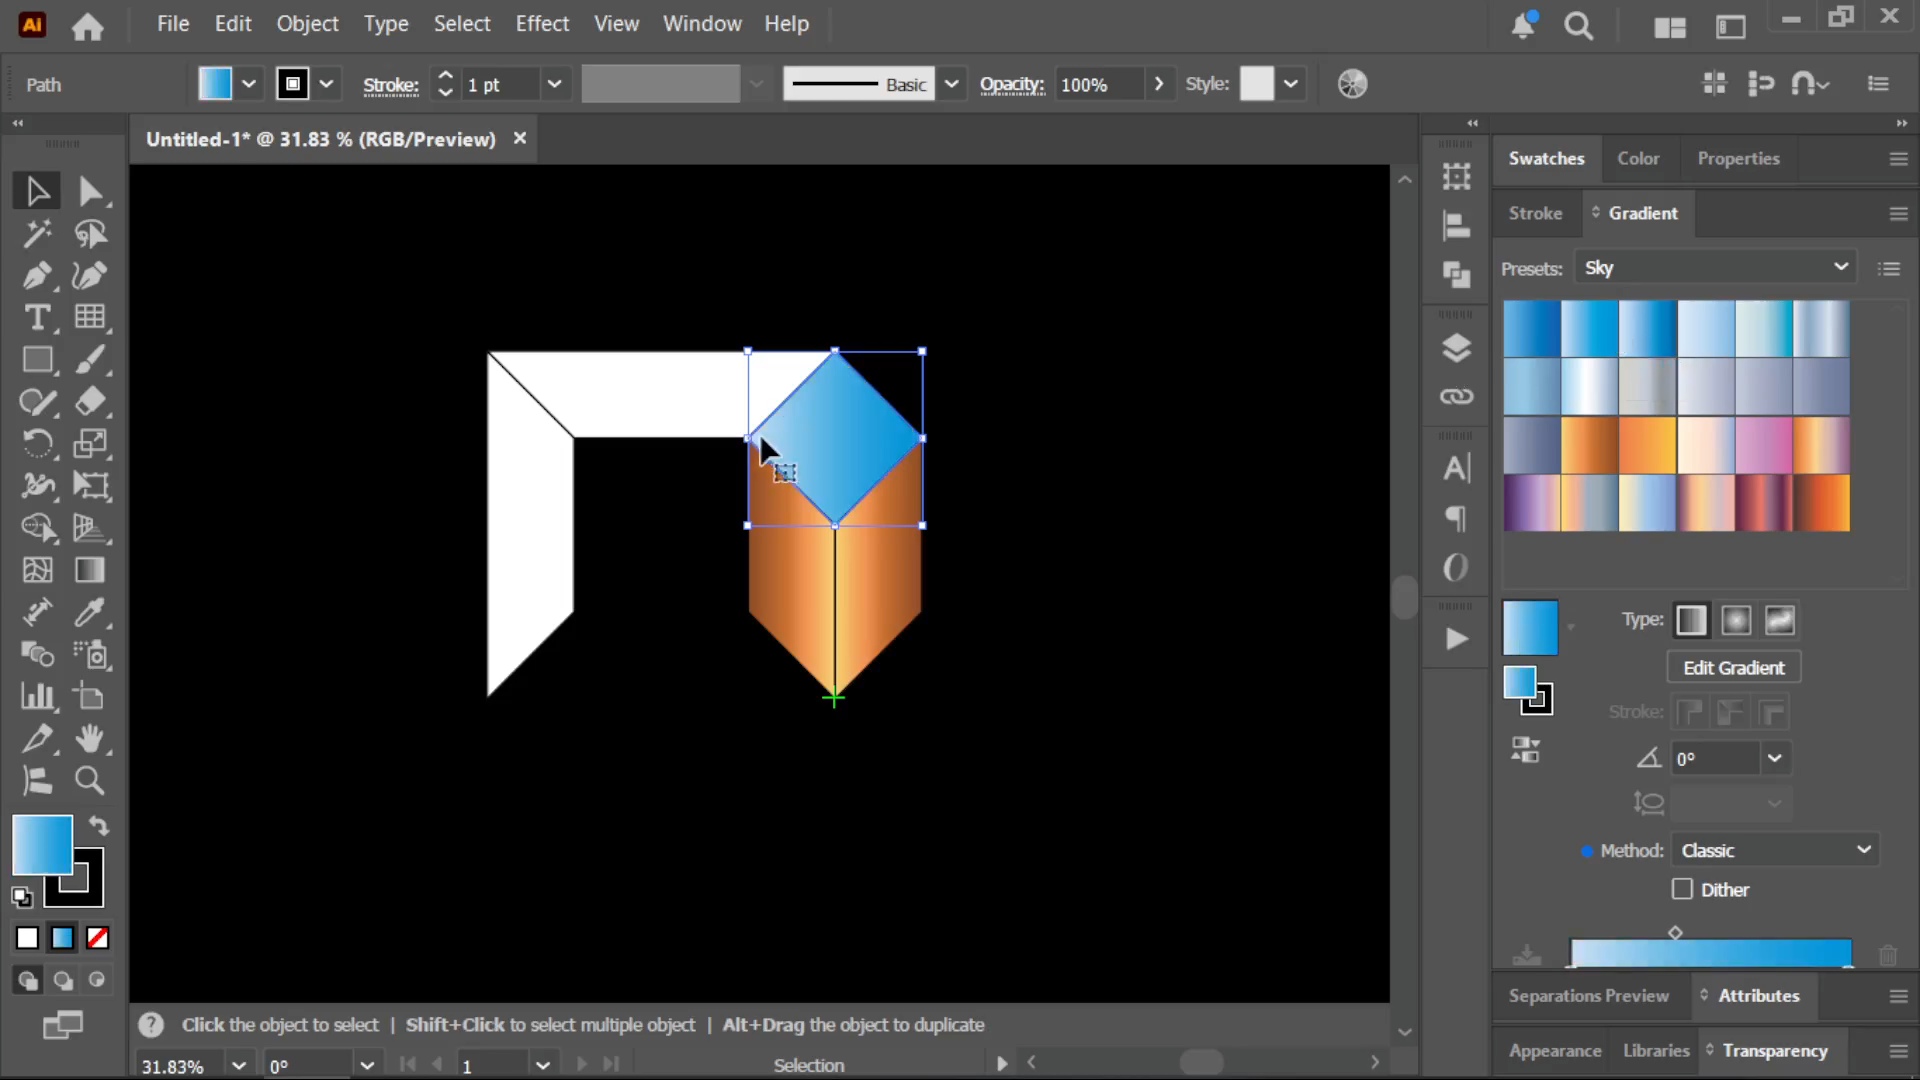Toggle Draw Behind mode
Viewport: 1920px width, 1080px height.
[63, 981]
